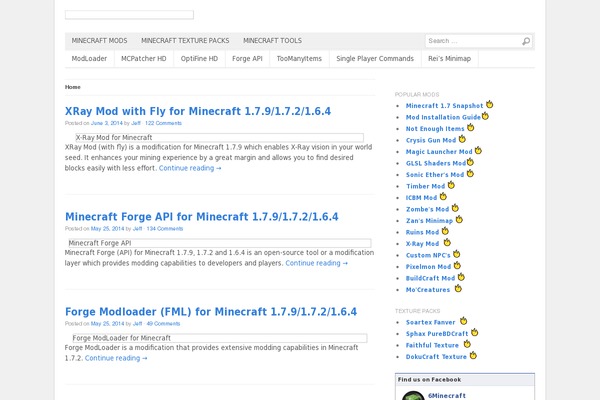
Task: Click flame icon beside Mod Installation Guide
Action: pos(485,116)
